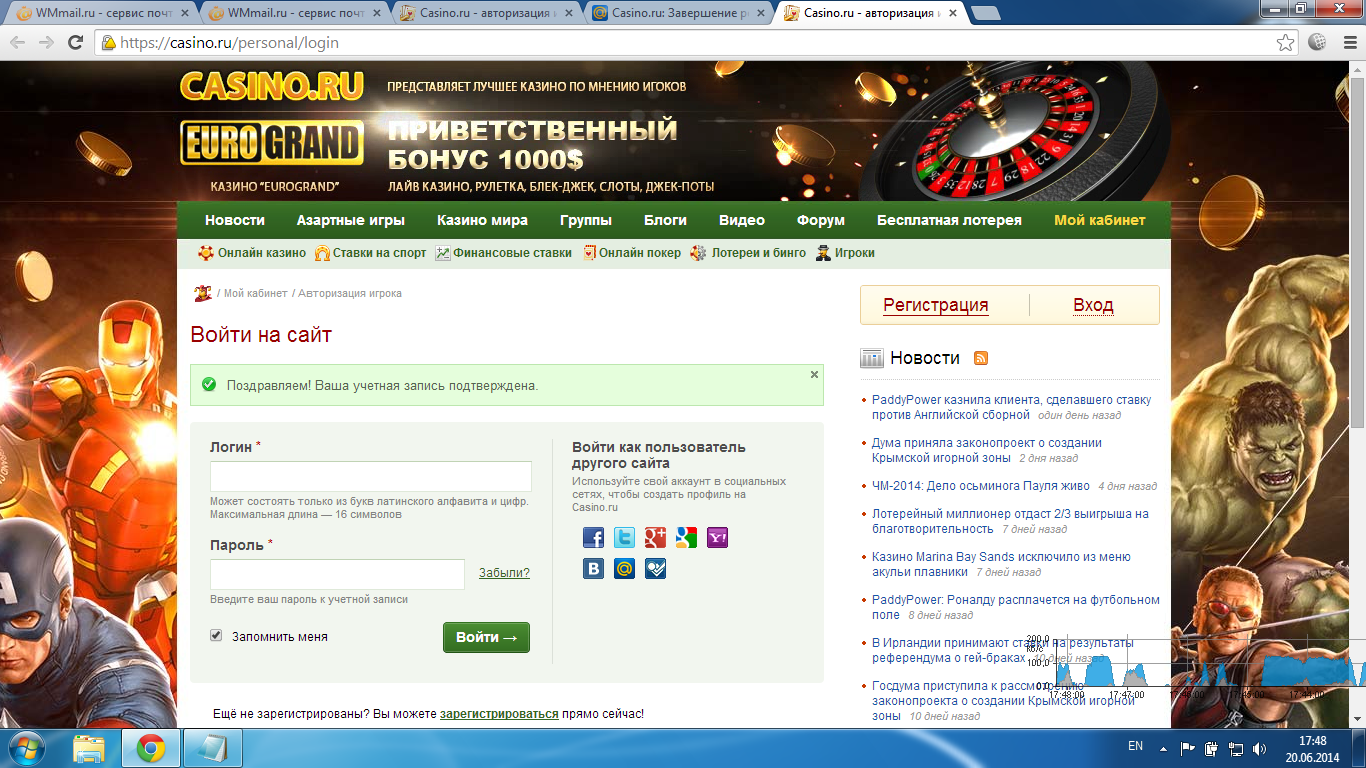Sign in with the Twitter icon

point(625,538)
